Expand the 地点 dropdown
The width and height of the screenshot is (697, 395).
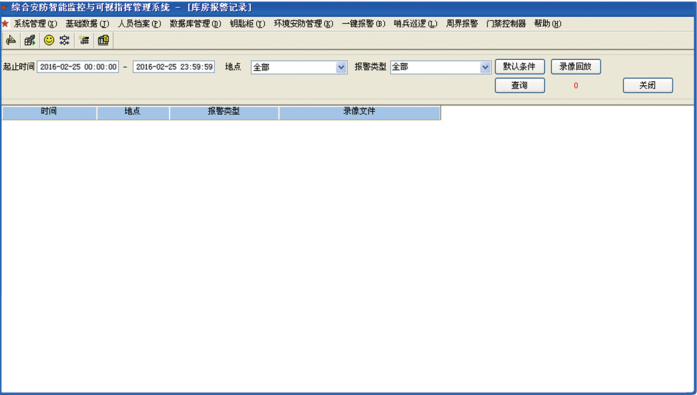[341, 67]
